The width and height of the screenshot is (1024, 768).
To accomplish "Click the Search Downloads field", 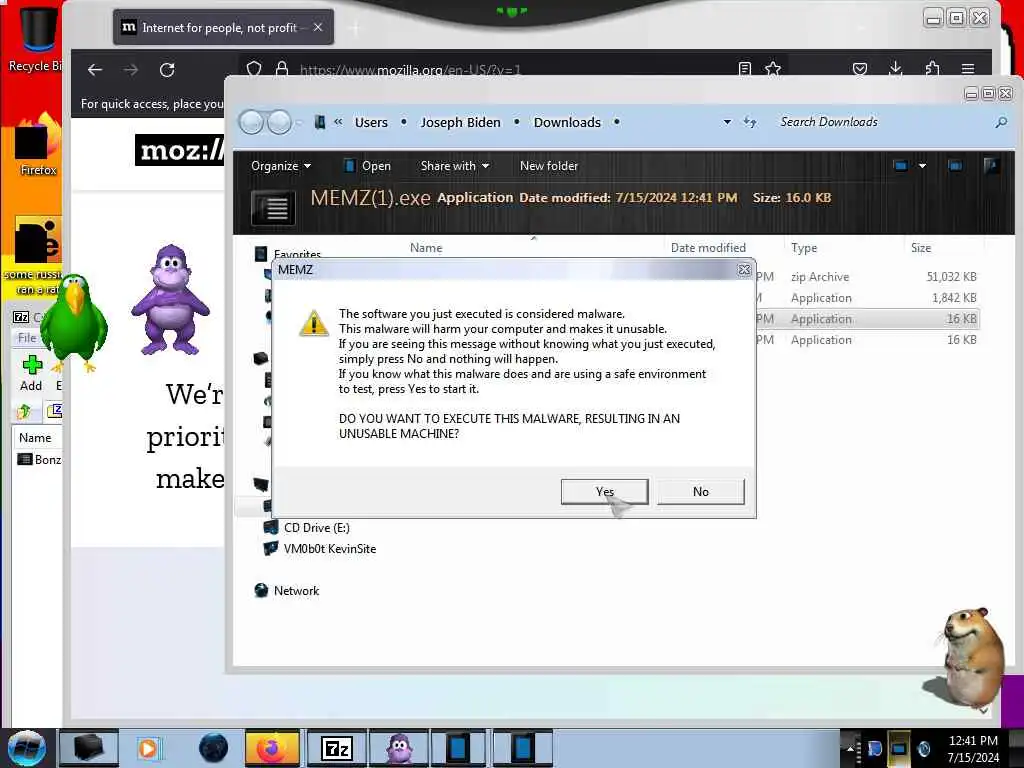I will [882, 122].
